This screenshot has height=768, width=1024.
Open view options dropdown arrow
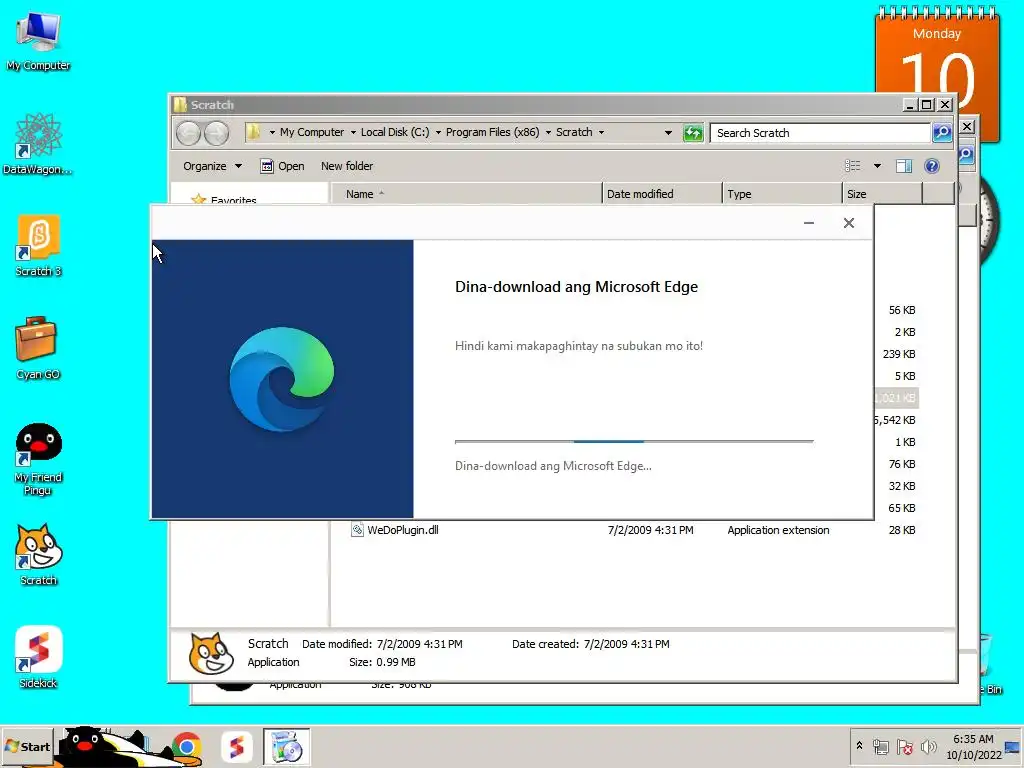877,166
